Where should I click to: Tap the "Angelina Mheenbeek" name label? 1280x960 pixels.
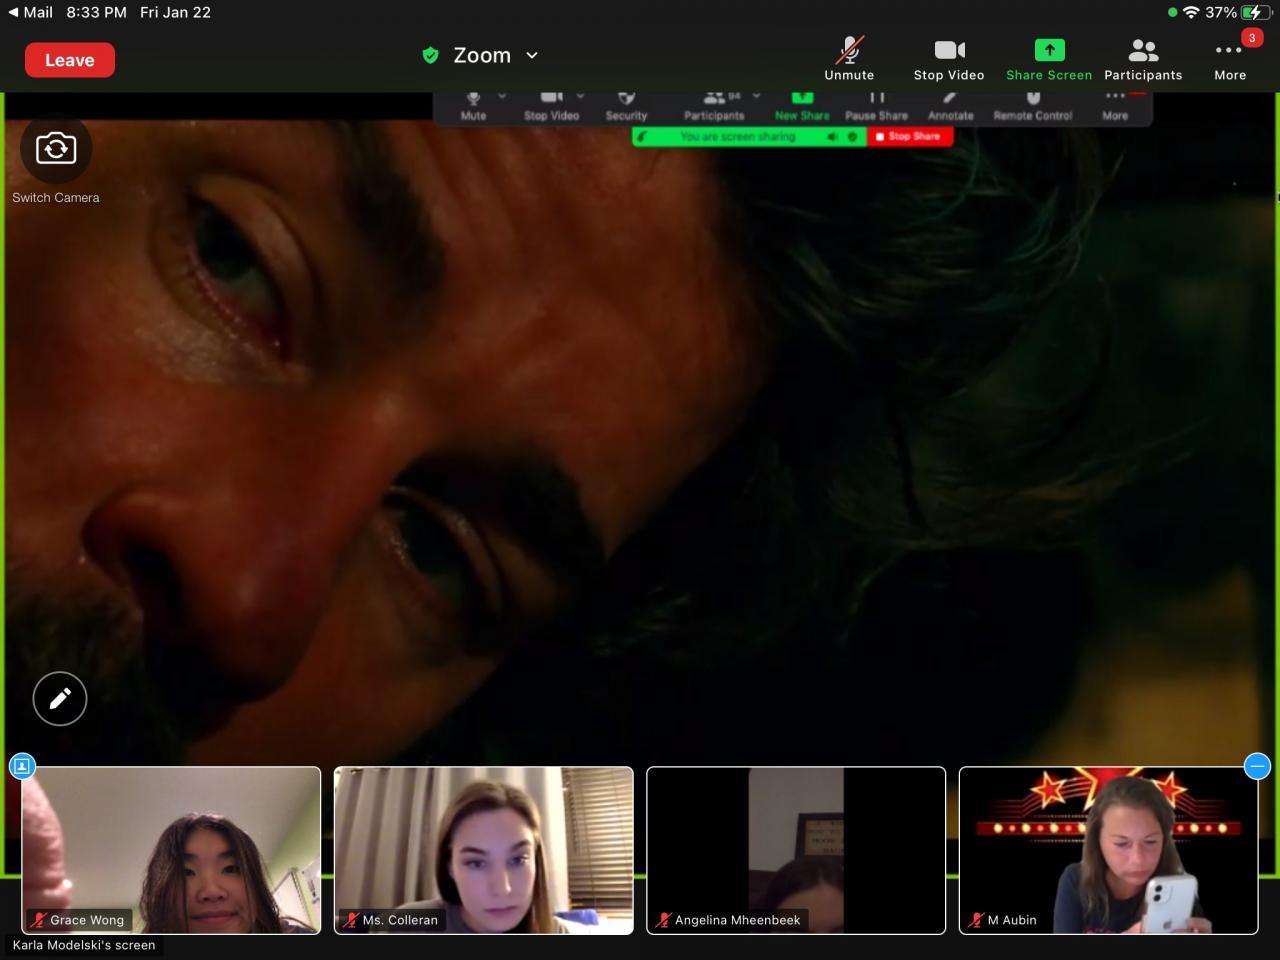tap(737, 920)
